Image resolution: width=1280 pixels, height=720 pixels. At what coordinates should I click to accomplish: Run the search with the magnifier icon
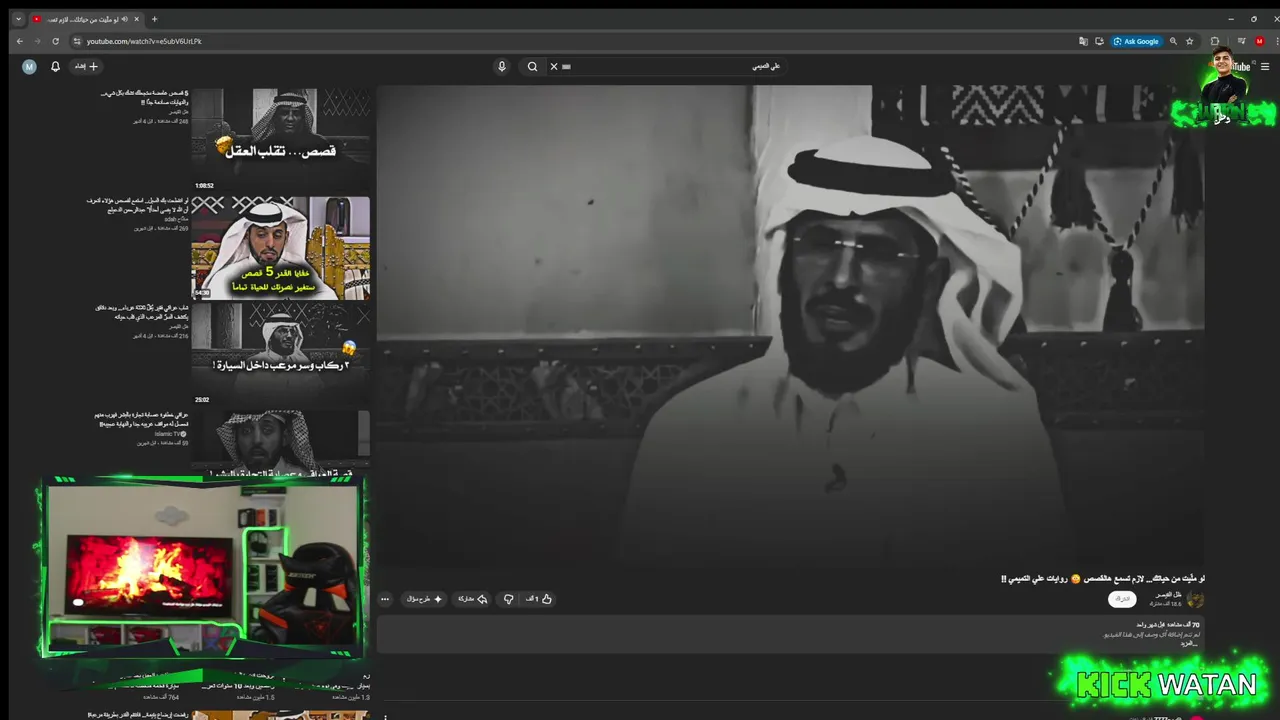(x=532, y=66)
